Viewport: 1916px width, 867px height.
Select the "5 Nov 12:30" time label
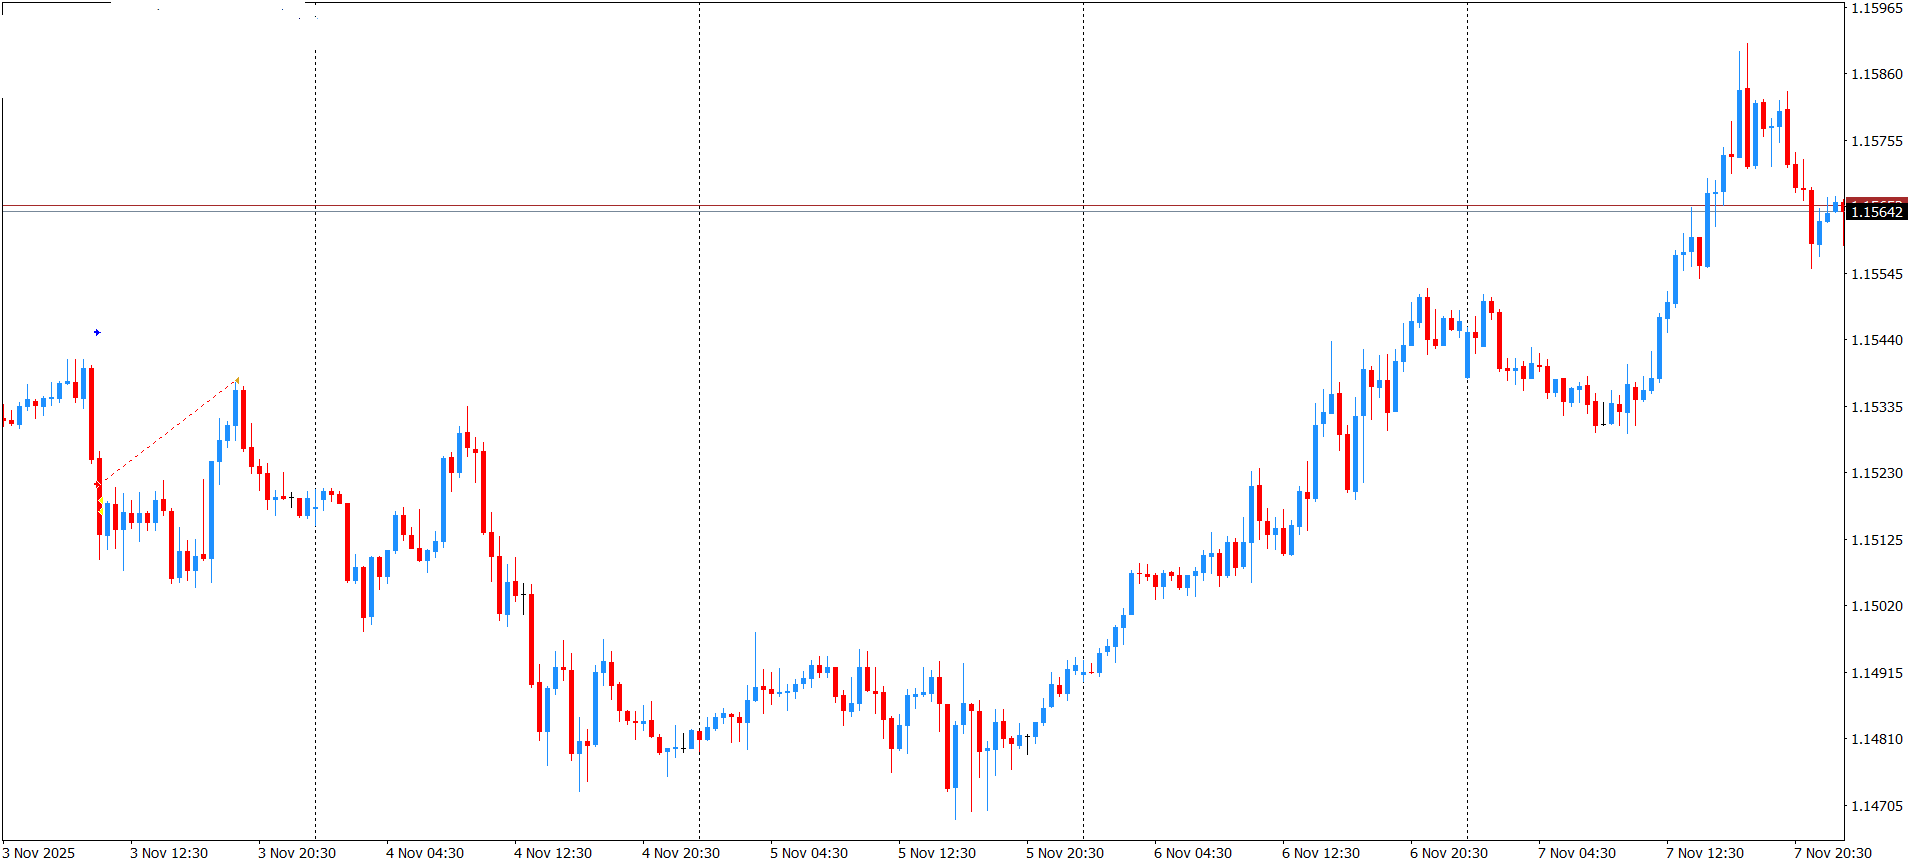937,853
